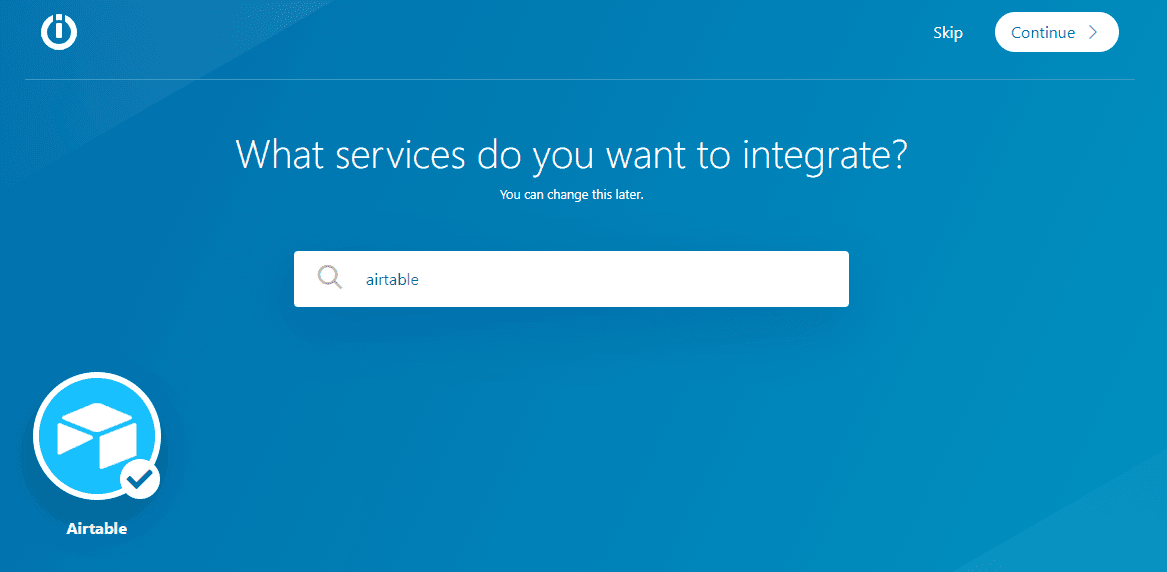The image size is (1167, 572).
Task: Click the heading What services do you want
Action: [570, 155]
